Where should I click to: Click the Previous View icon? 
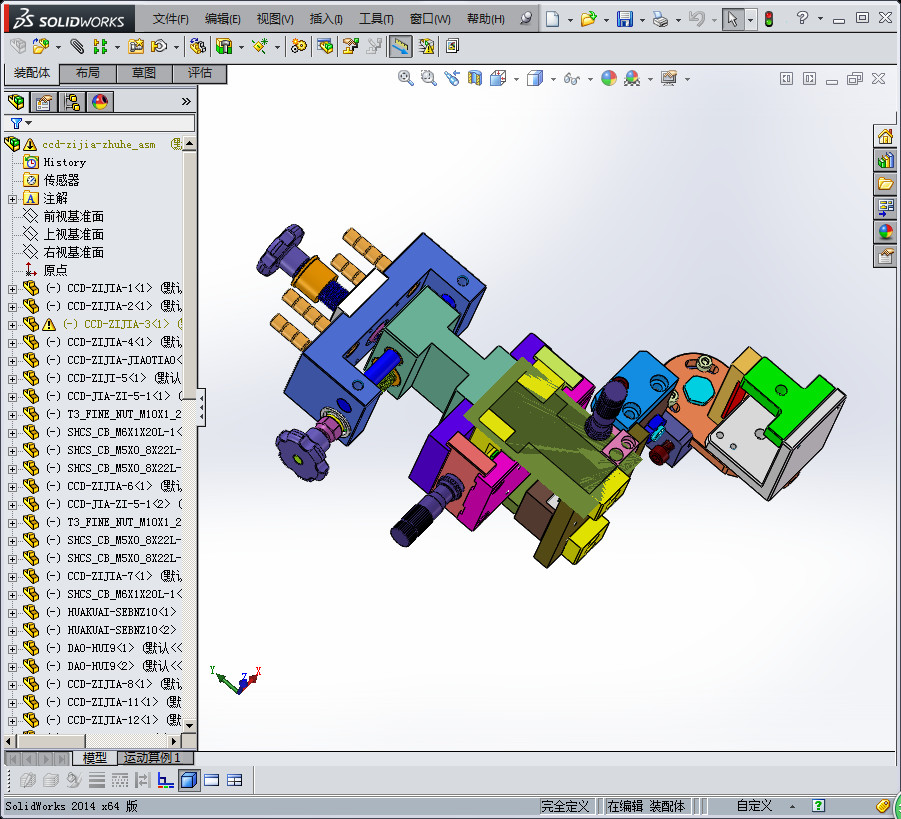click(x=452, y=78)
